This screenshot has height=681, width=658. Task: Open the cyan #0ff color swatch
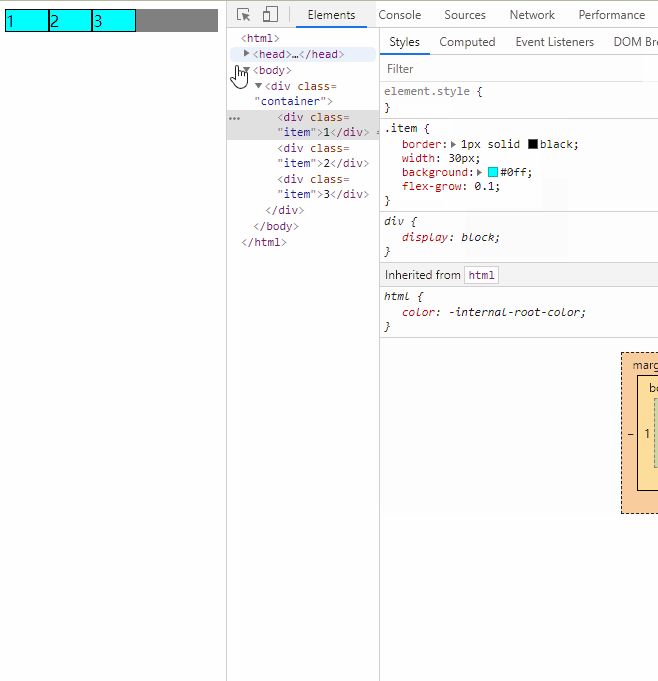click(x=493, y=172)
